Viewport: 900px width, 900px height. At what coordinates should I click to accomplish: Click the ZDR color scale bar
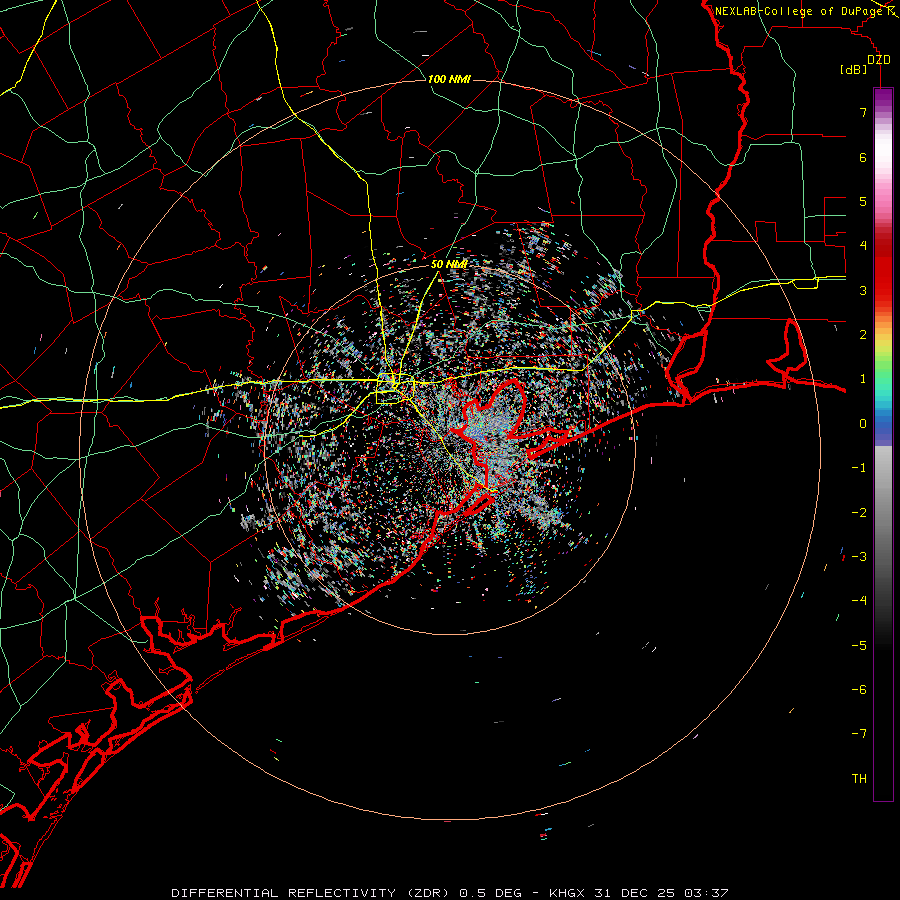(x=883, y=444)
